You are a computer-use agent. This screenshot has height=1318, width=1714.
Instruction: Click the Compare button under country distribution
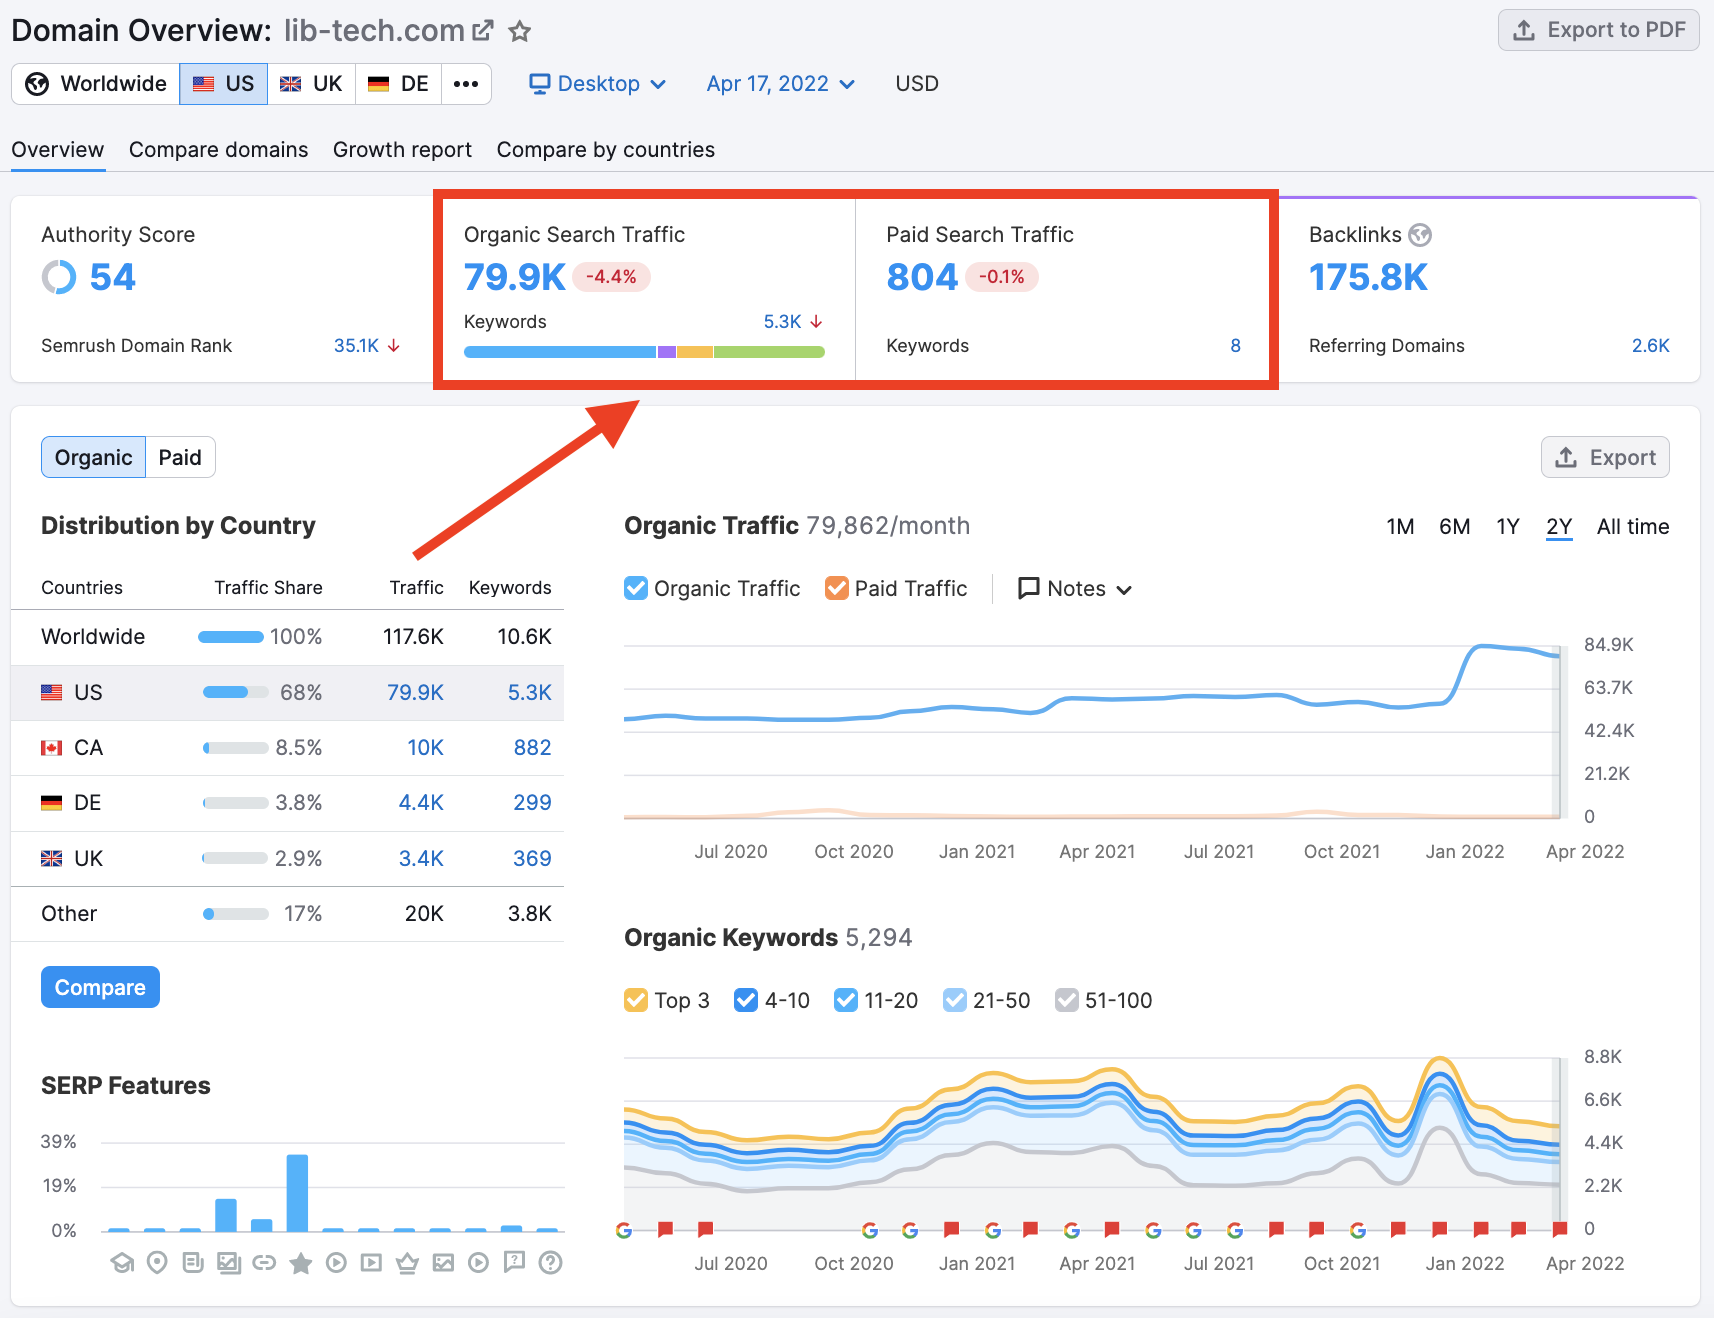pos(100,987)
